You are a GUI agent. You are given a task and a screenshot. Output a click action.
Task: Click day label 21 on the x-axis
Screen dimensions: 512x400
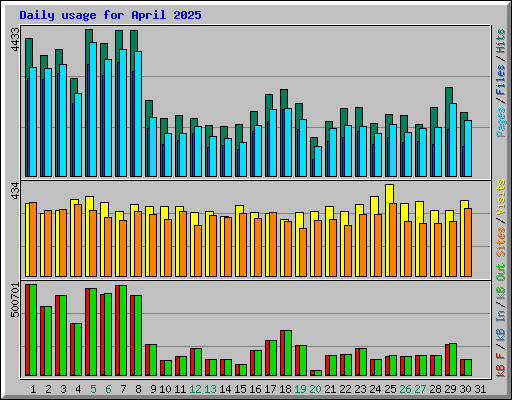click(330, 389)
